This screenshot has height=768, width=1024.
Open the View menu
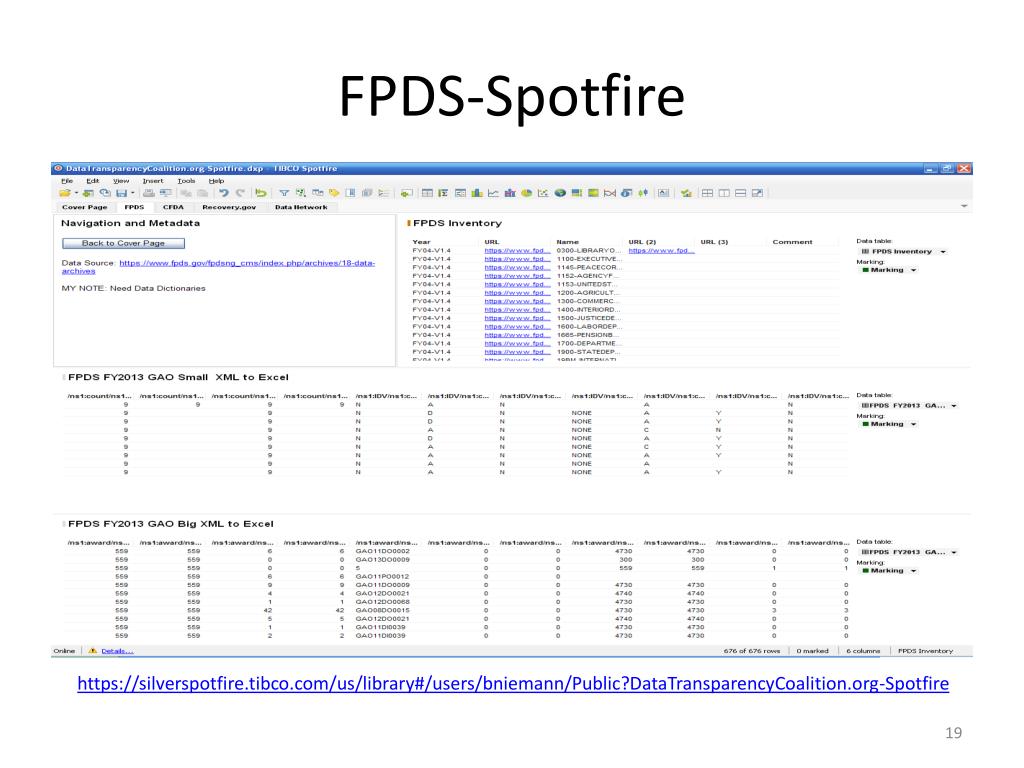pos(121,181)
